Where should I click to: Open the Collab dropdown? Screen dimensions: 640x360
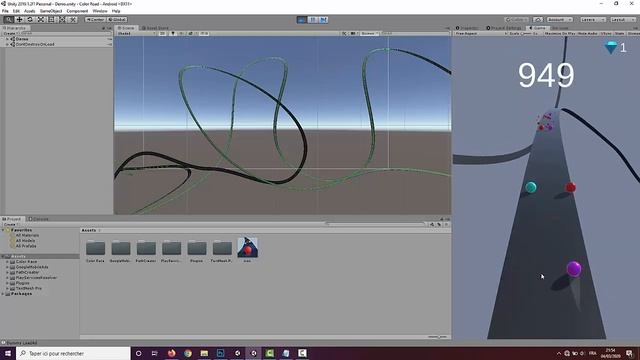[x=516, y=20]
